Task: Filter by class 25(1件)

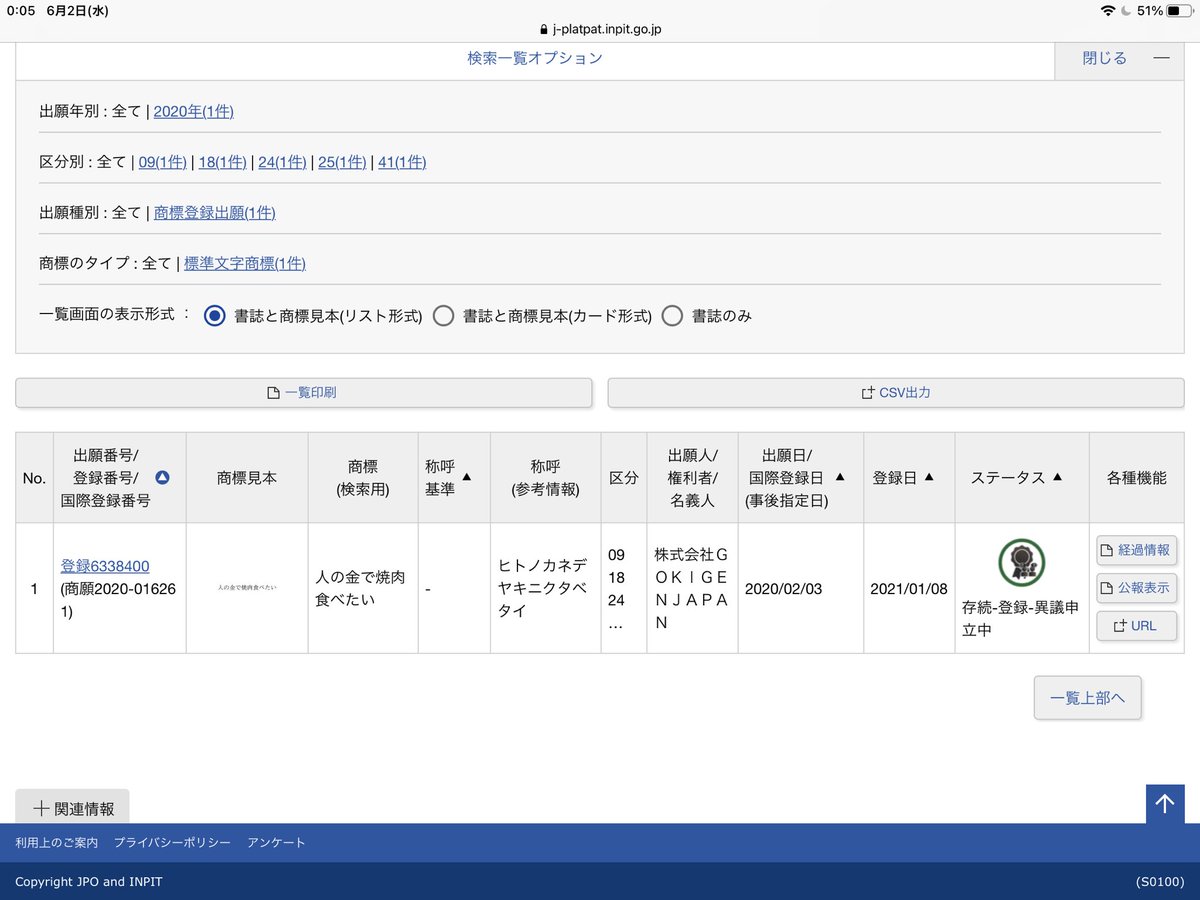Action: tap(342, 162)
